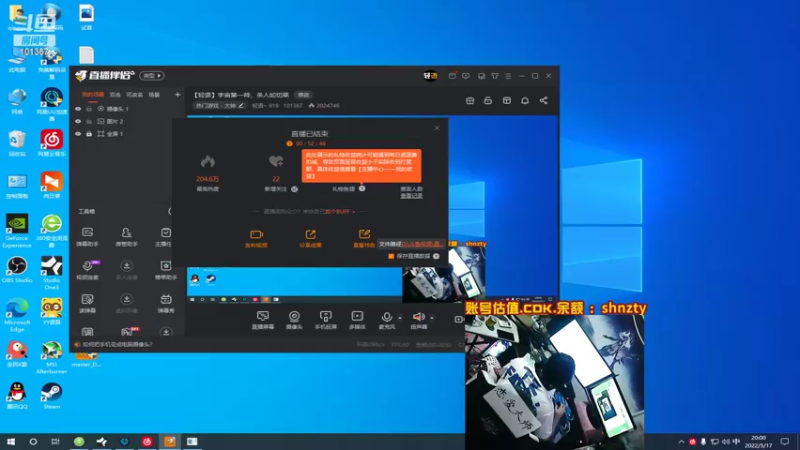
Task: Mute the 麦克风 microphone
Action: coord(387,320)
